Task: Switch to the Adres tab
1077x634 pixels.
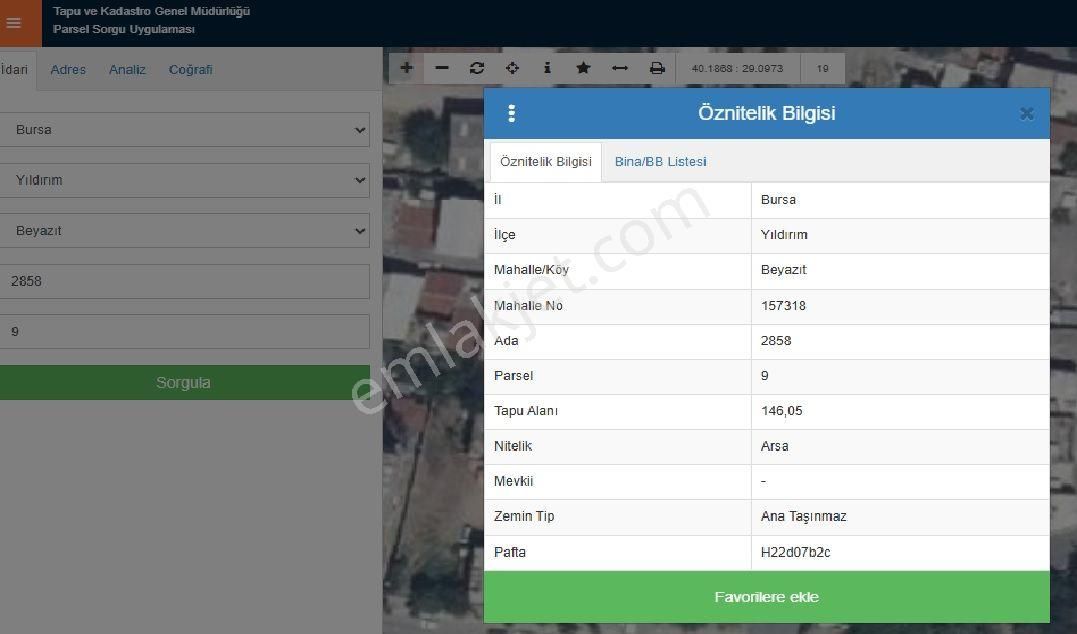Action: [67, 70]
